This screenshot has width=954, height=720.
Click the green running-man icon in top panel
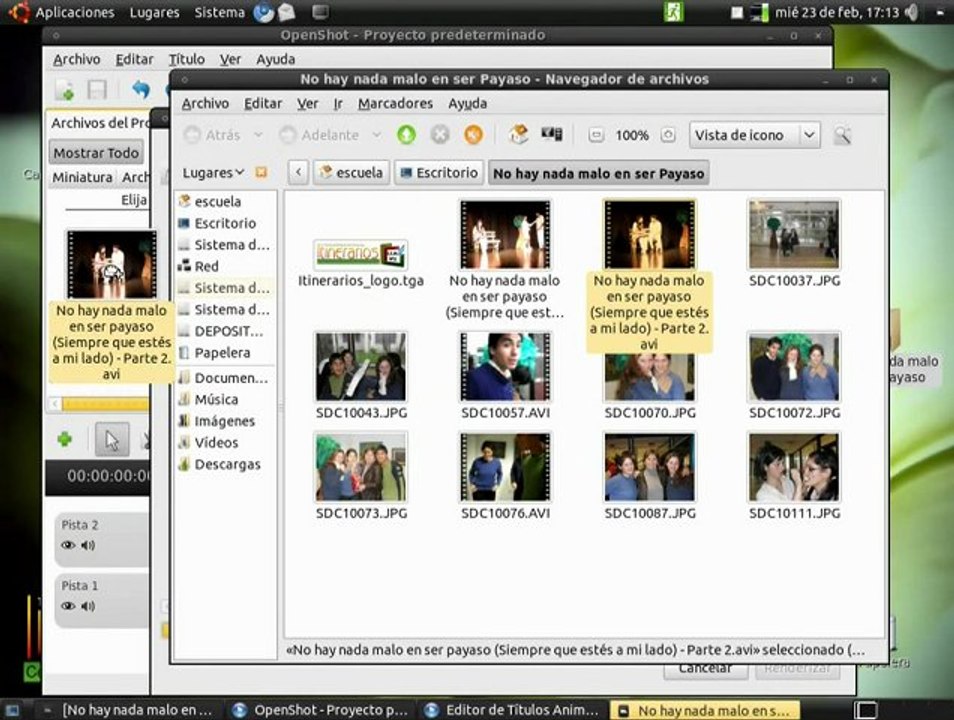pyautogui.click(x=674, y=12)
